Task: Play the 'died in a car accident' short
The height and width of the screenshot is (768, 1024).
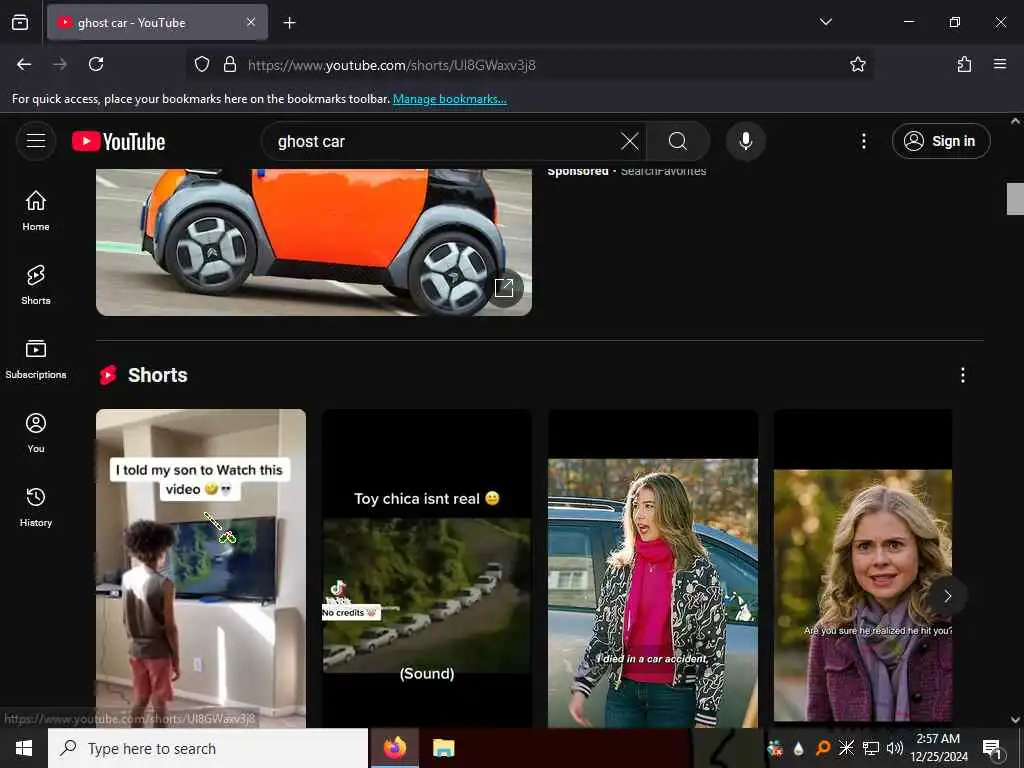Action: [652, 568]
